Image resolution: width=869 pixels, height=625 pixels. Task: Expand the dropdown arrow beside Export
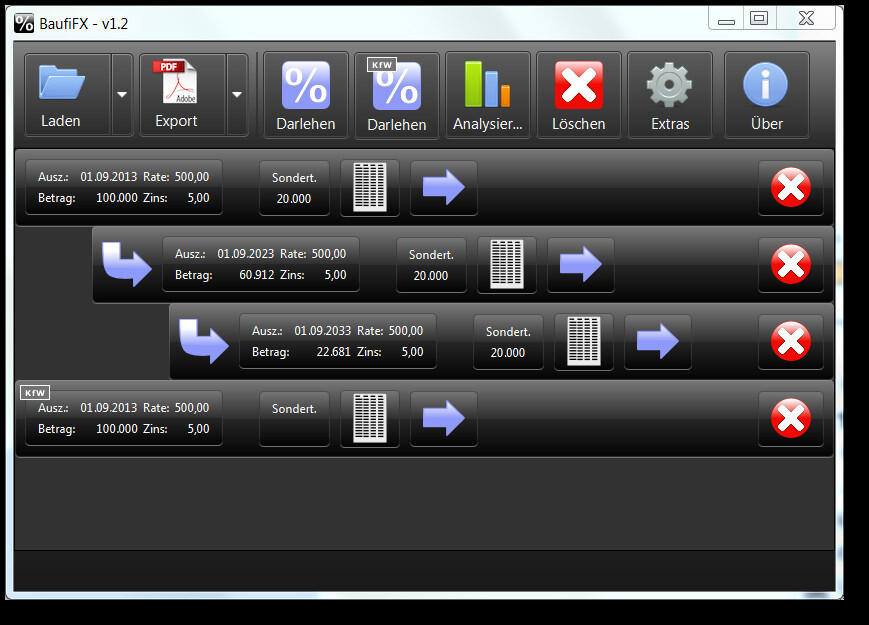coord(237,95)
